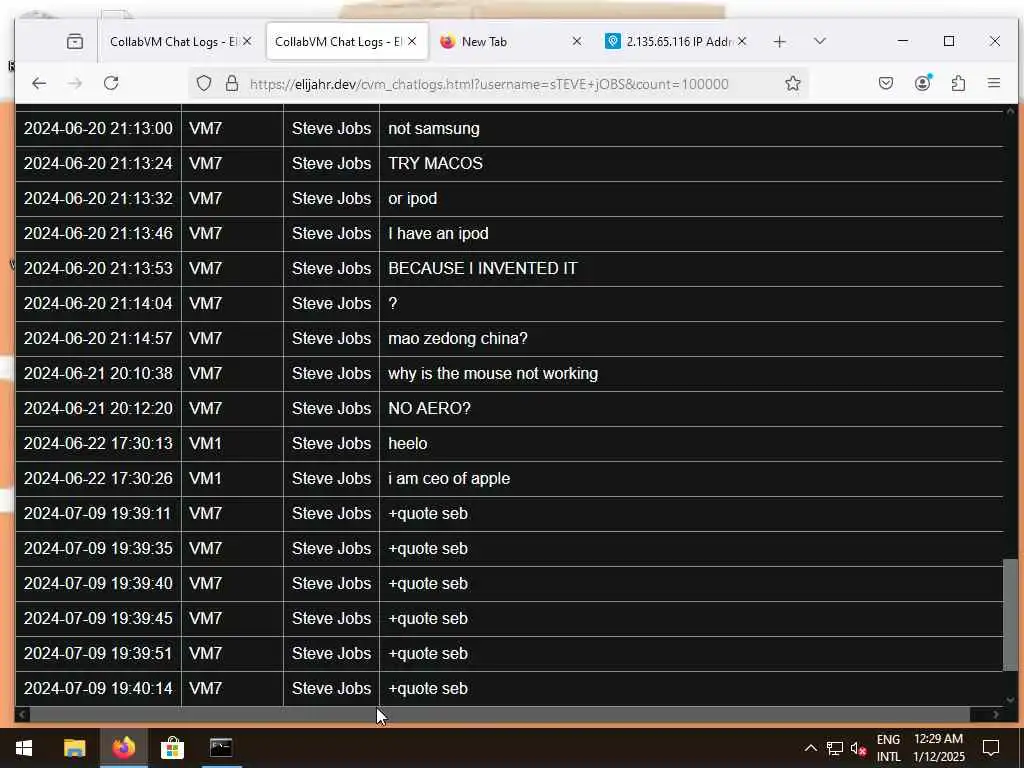Click '+quote seb' in the 19:39:35 row
Image resolution: width=1024 pixels, height=768 pixels.
click(428, 549)
